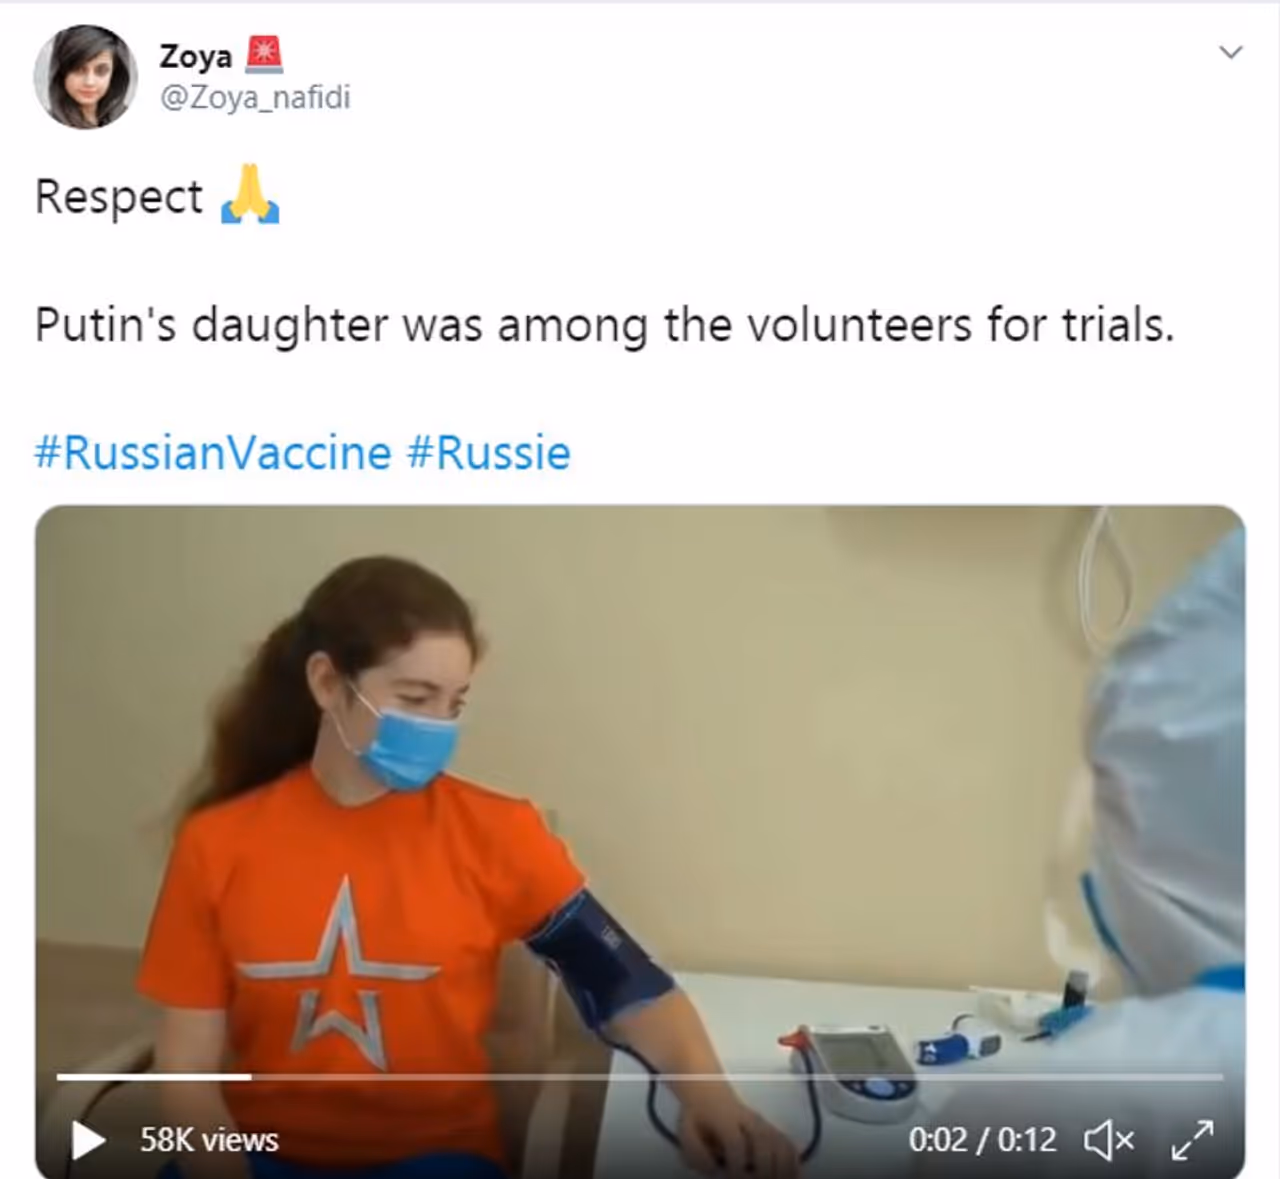Click the display name Zoya

196,56
